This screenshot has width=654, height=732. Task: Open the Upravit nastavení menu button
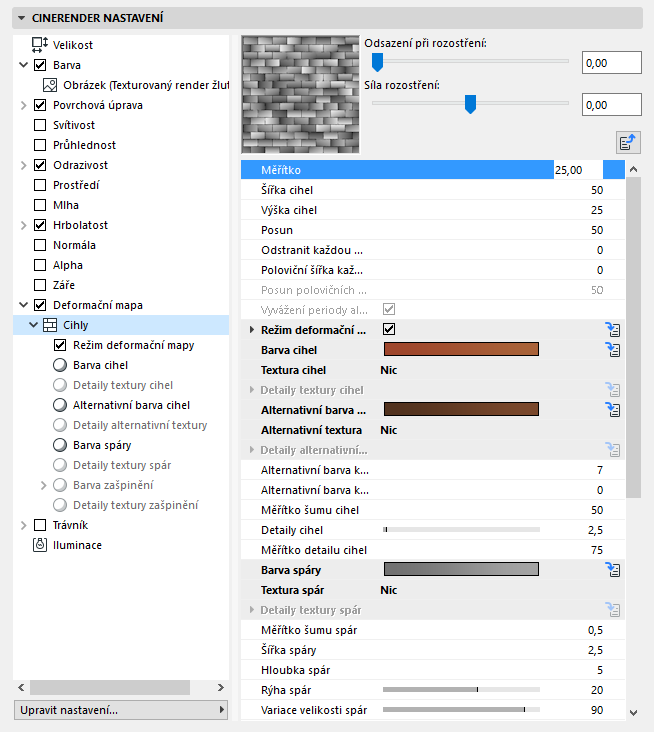(x=121, y=710)
